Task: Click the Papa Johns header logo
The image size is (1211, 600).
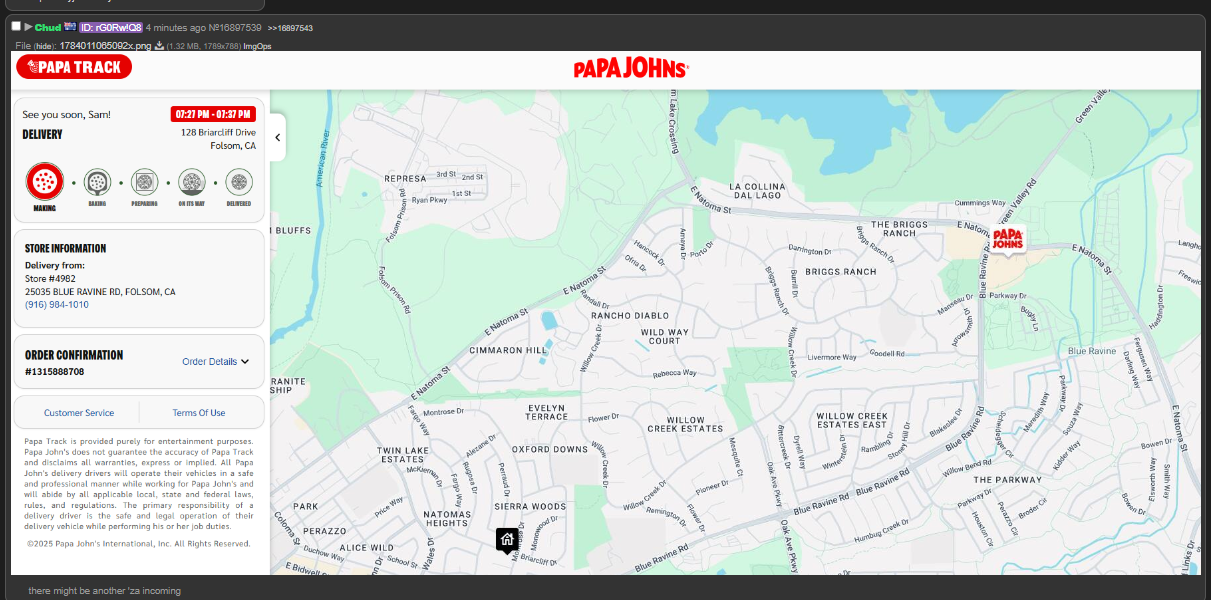Action: tap(631, 68)
